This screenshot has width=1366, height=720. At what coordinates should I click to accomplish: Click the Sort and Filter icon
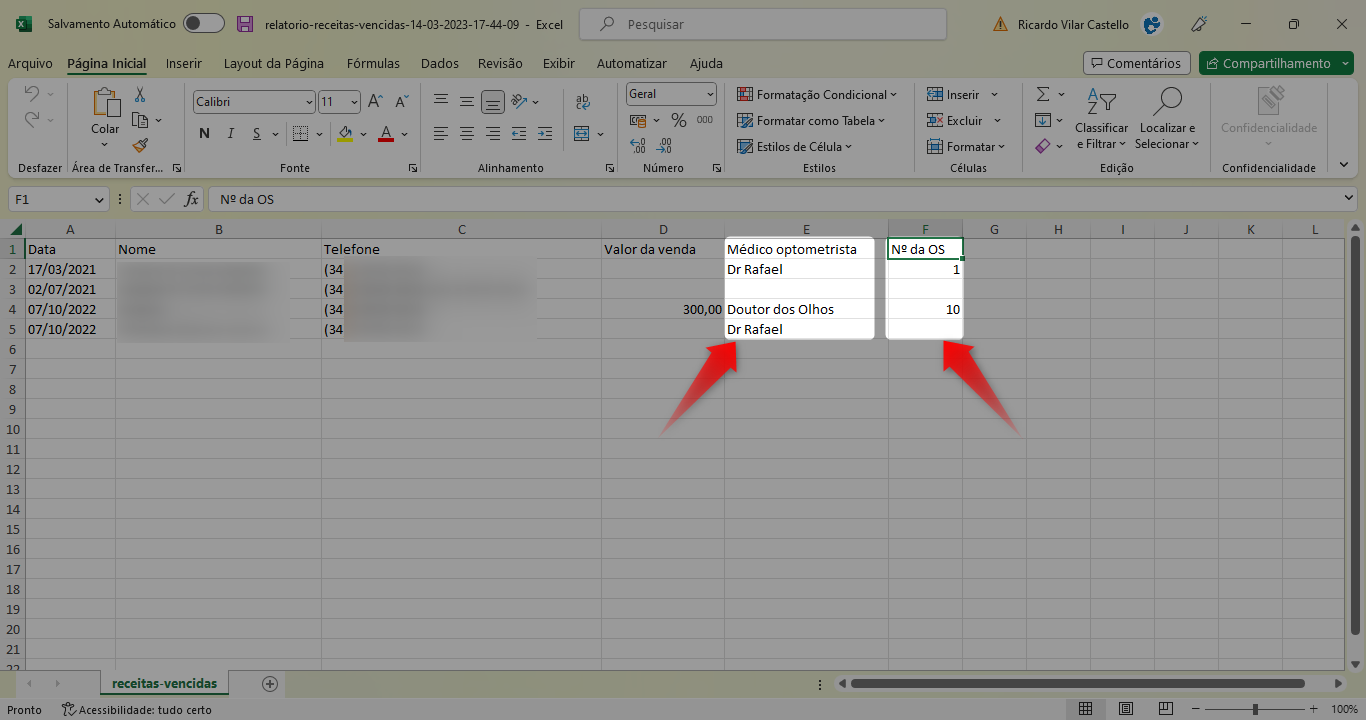tap(1101, 102)
